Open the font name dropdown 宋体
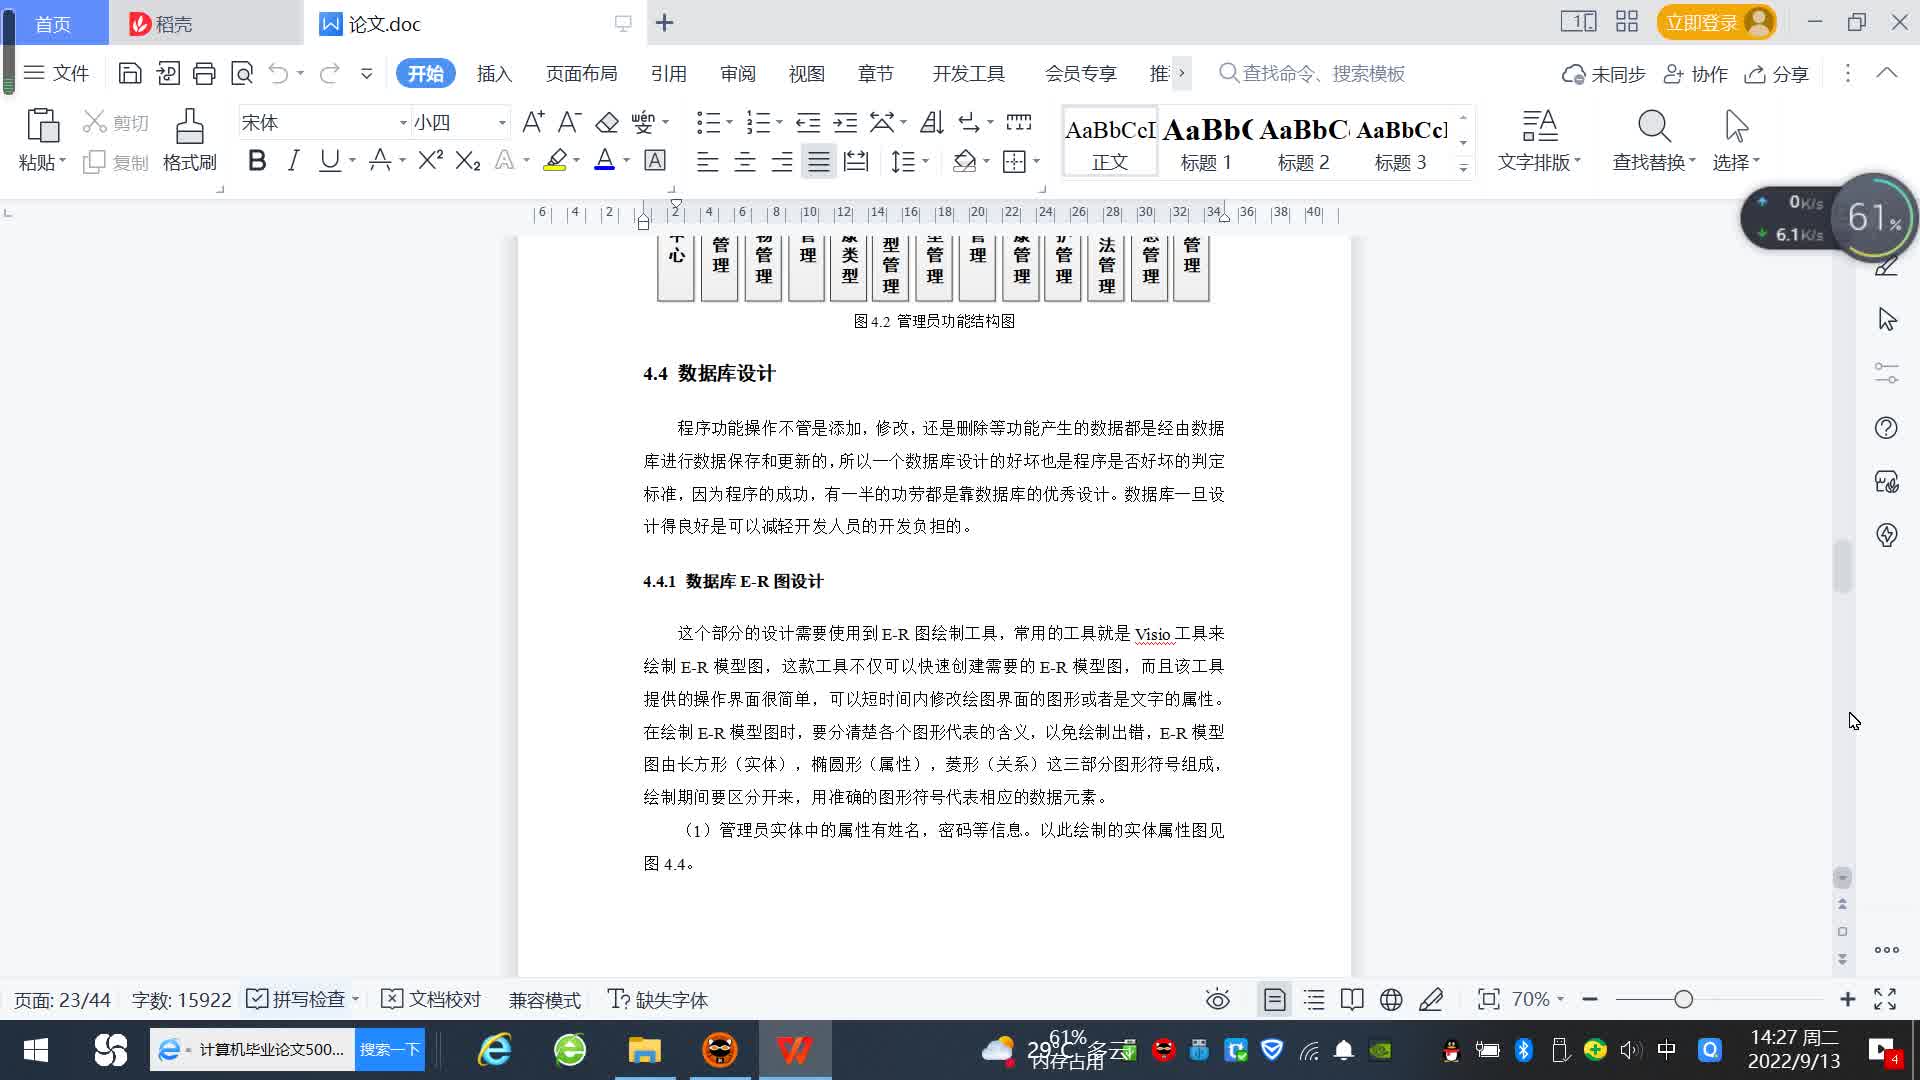The width and height of the screenshot is (1920, 1080). 403,123
